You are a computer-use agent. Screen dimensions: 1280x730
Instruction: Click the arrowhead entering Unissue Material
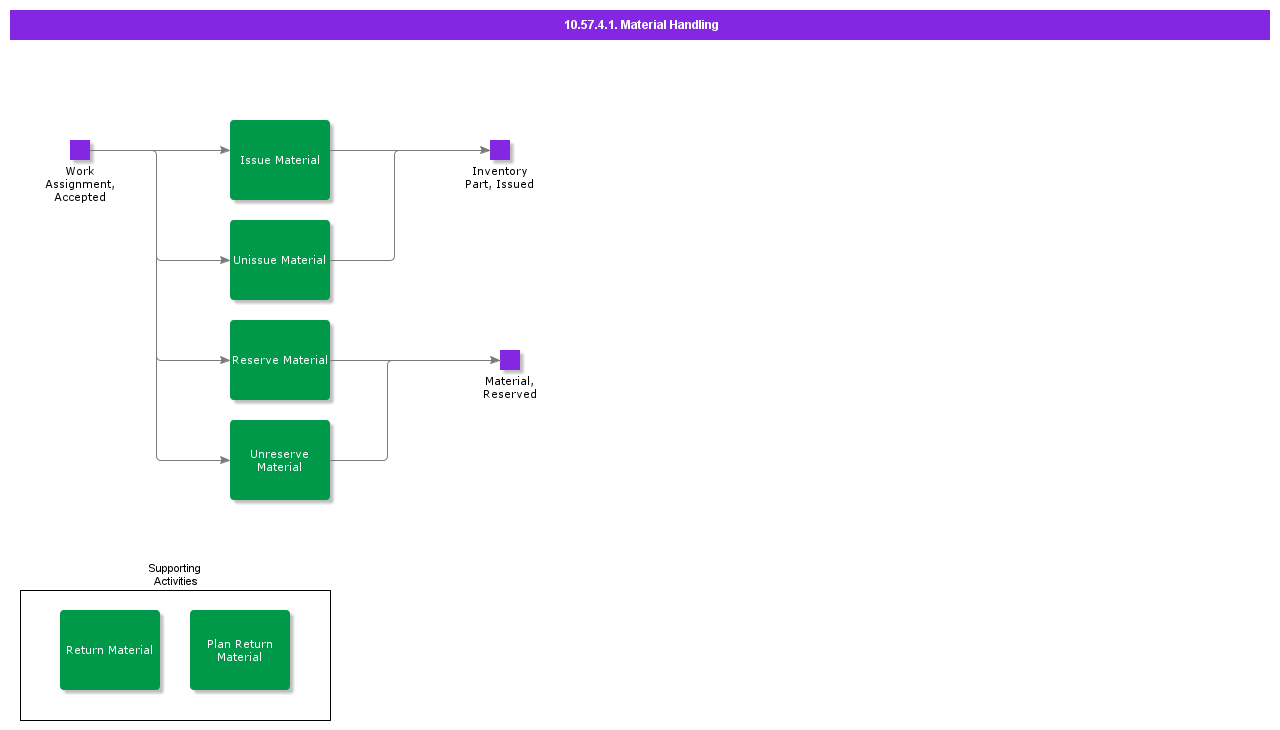coord(225,261)
